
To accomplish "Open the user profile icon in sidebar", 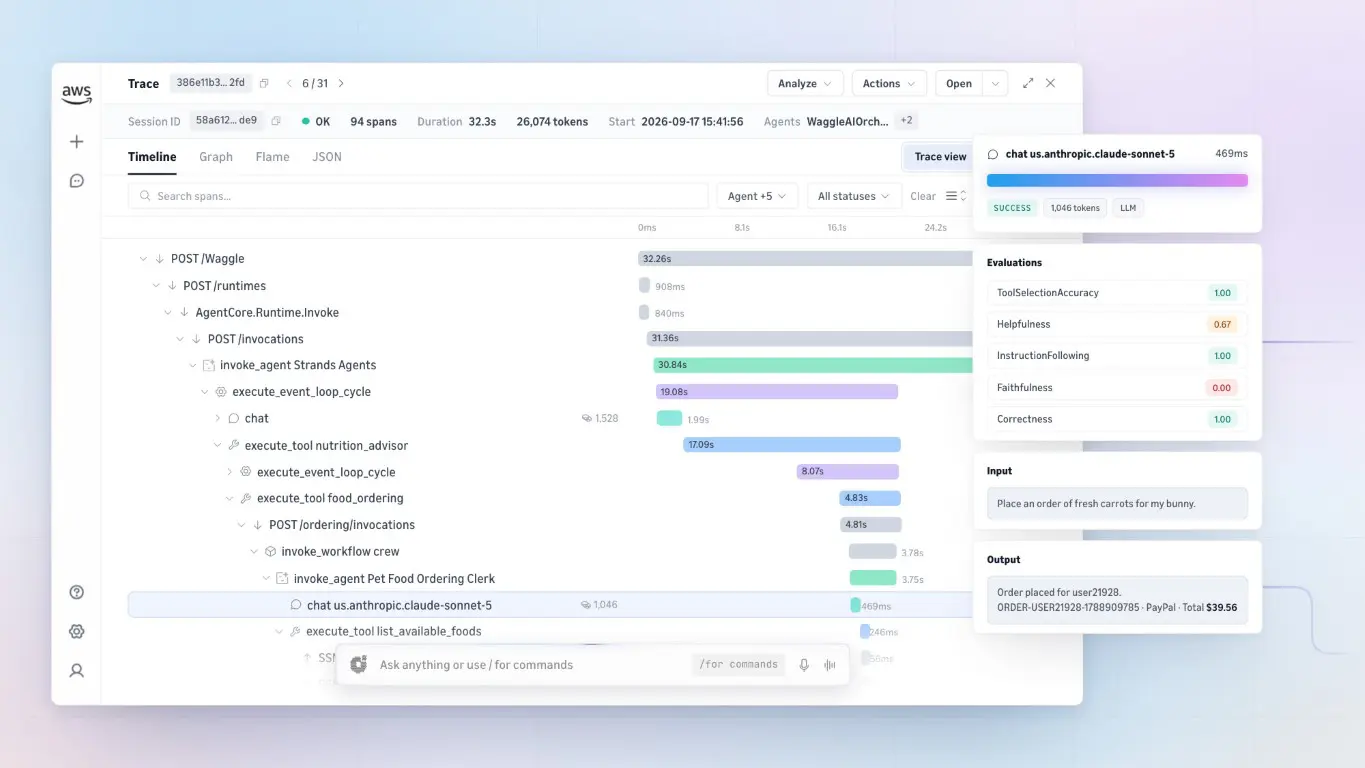I will 76,671.
